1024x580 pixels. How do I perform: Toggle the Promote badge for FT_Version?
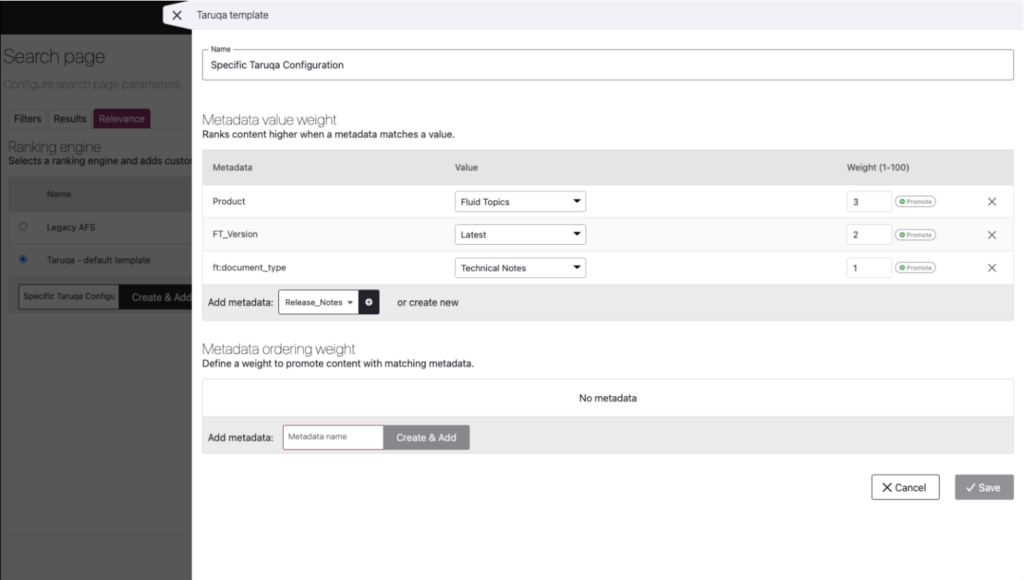tap(915, 235)
